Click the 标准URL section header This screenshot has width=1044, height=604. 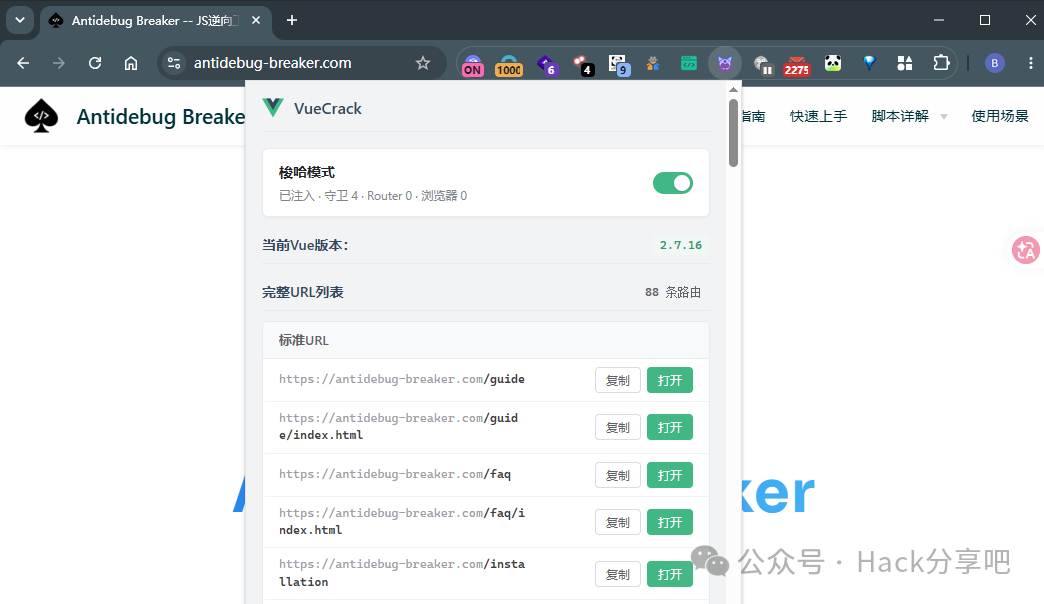[485, 340]
